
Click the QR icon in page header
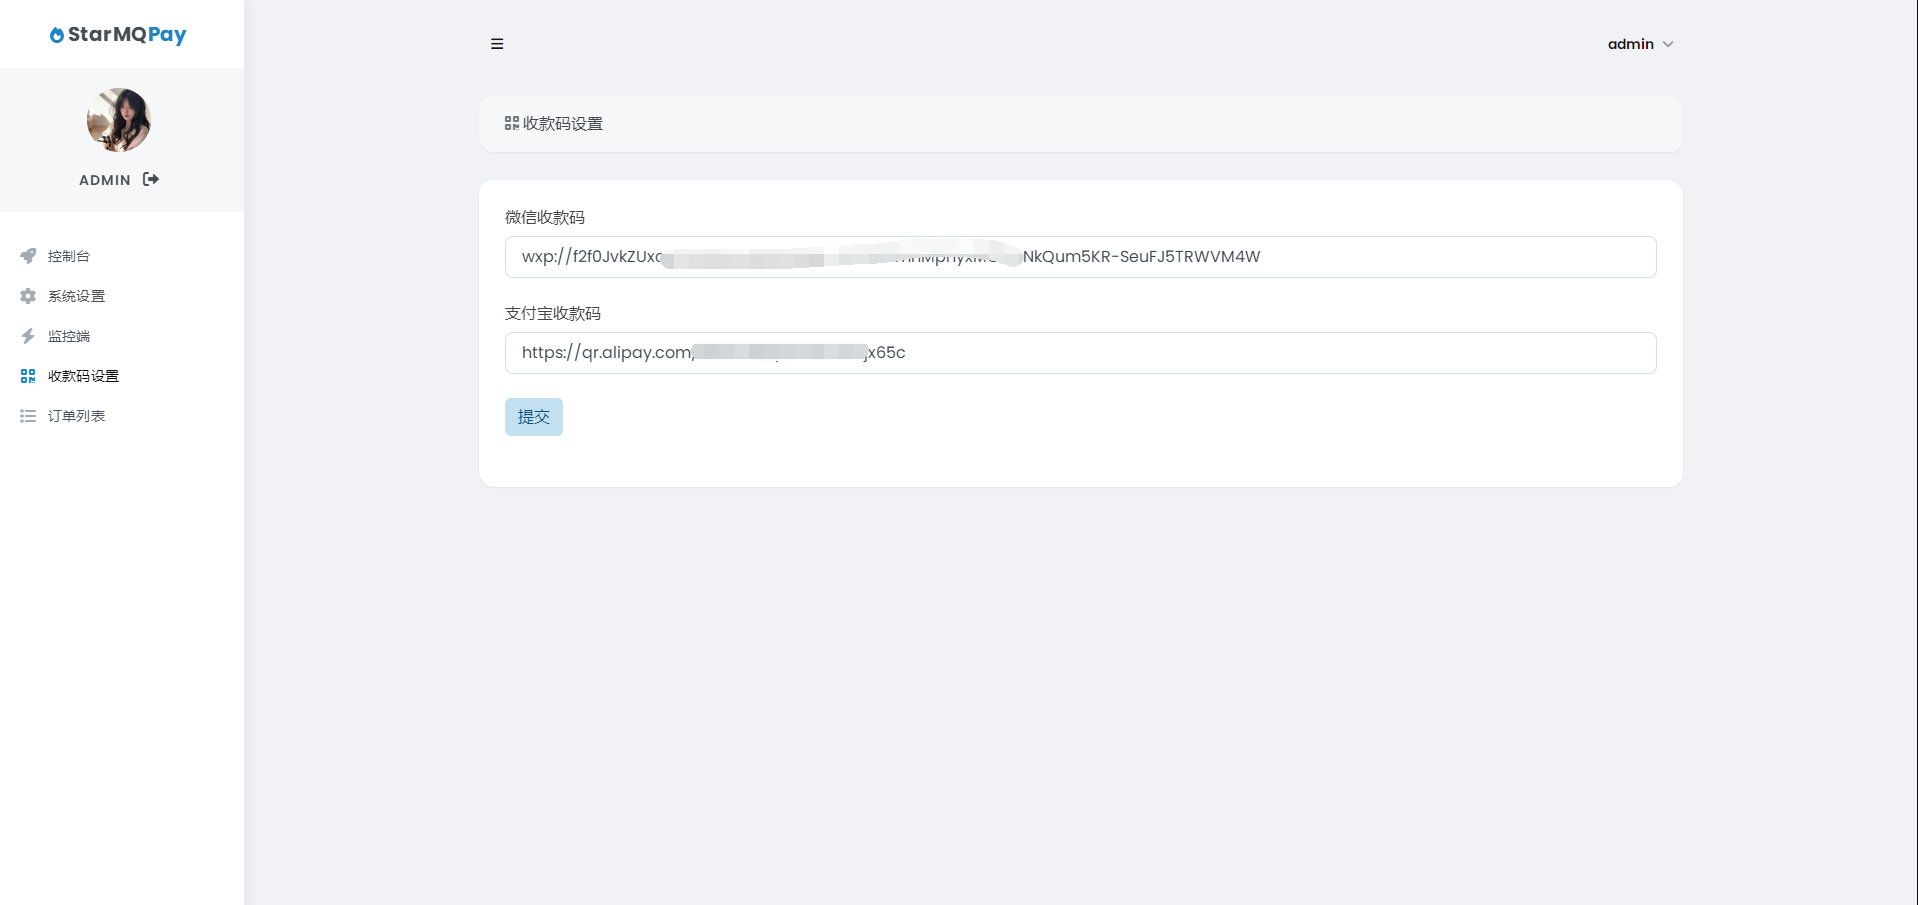(512, 123)
